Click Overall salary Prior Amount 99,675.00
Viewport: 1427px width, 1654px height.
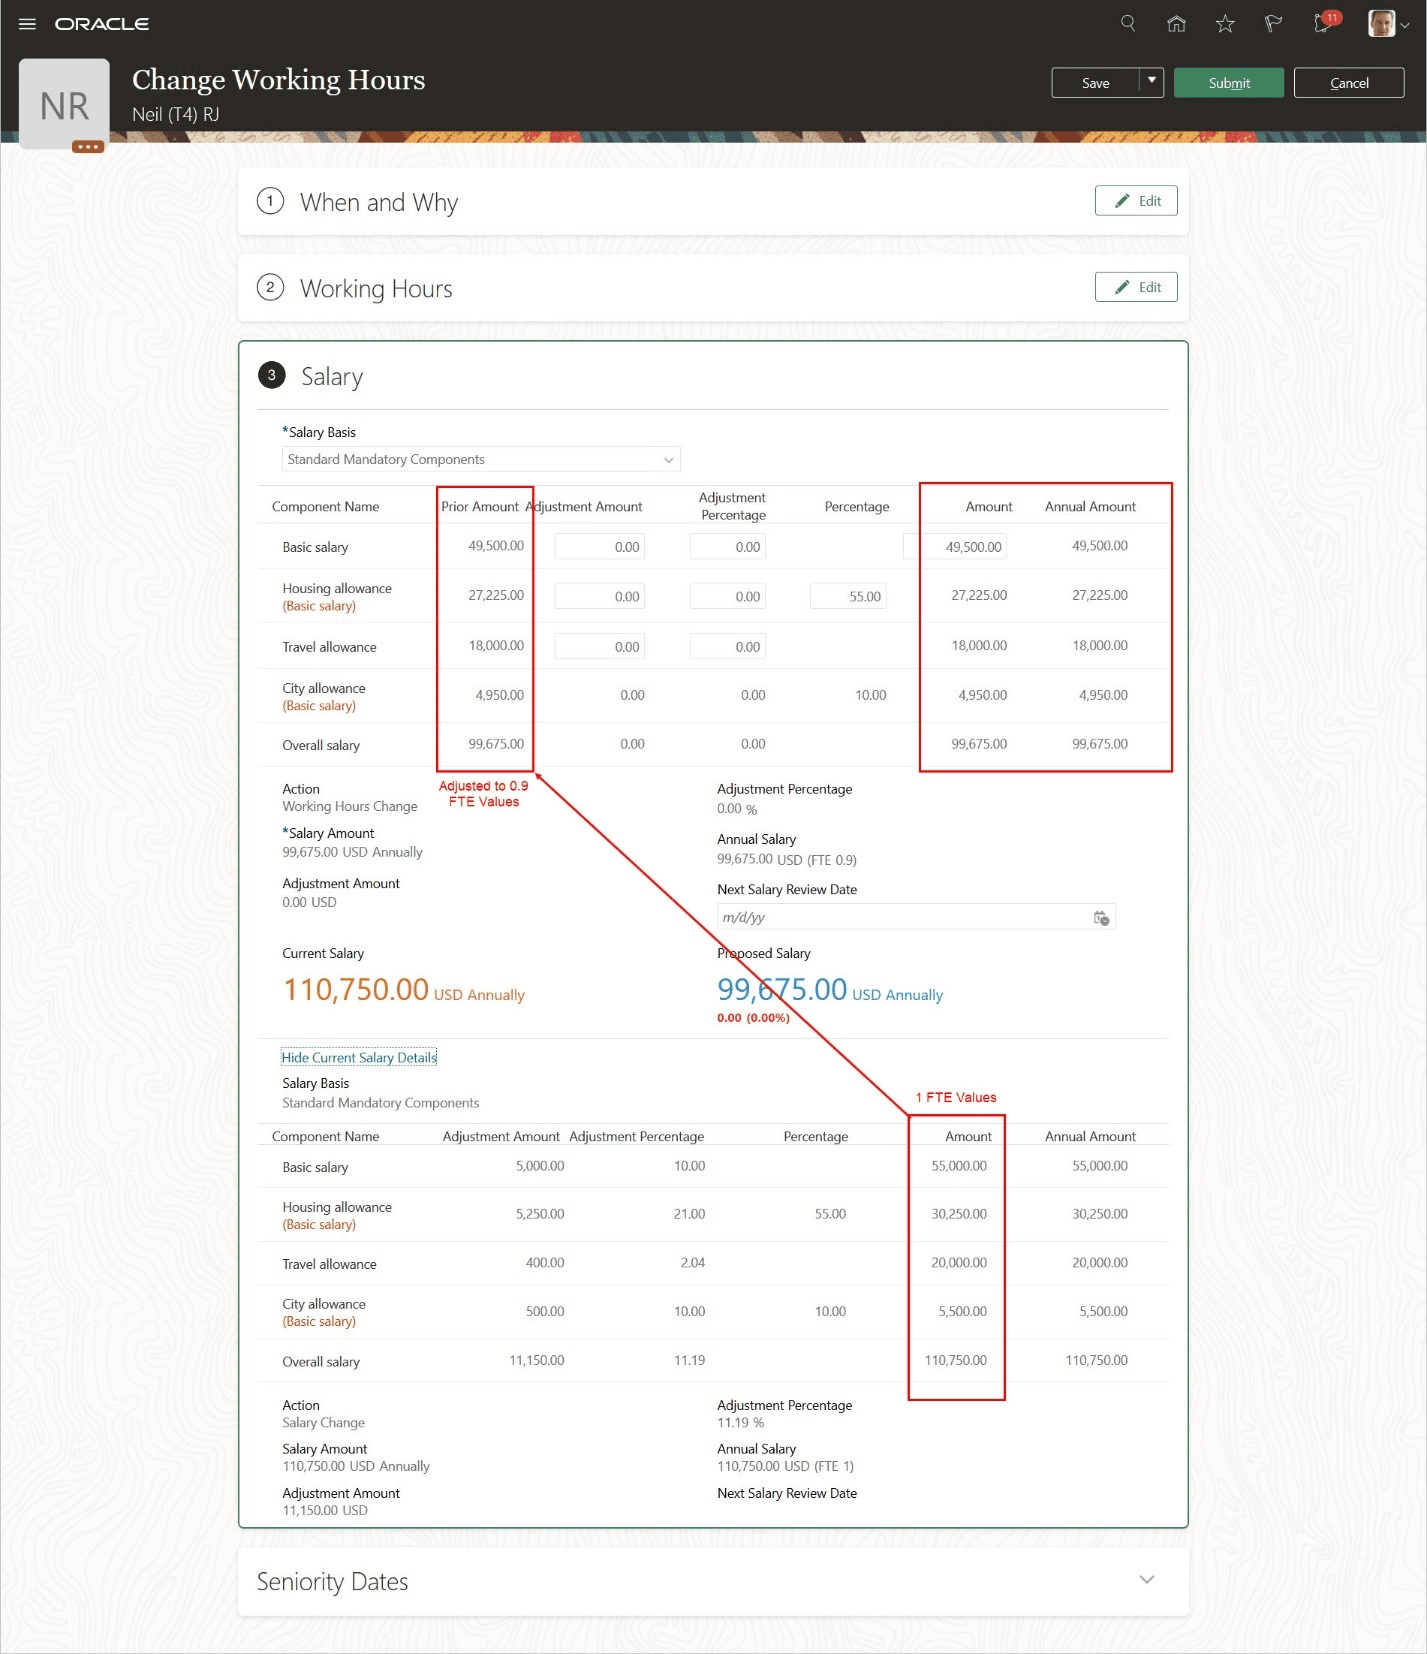tap(496, 744)
